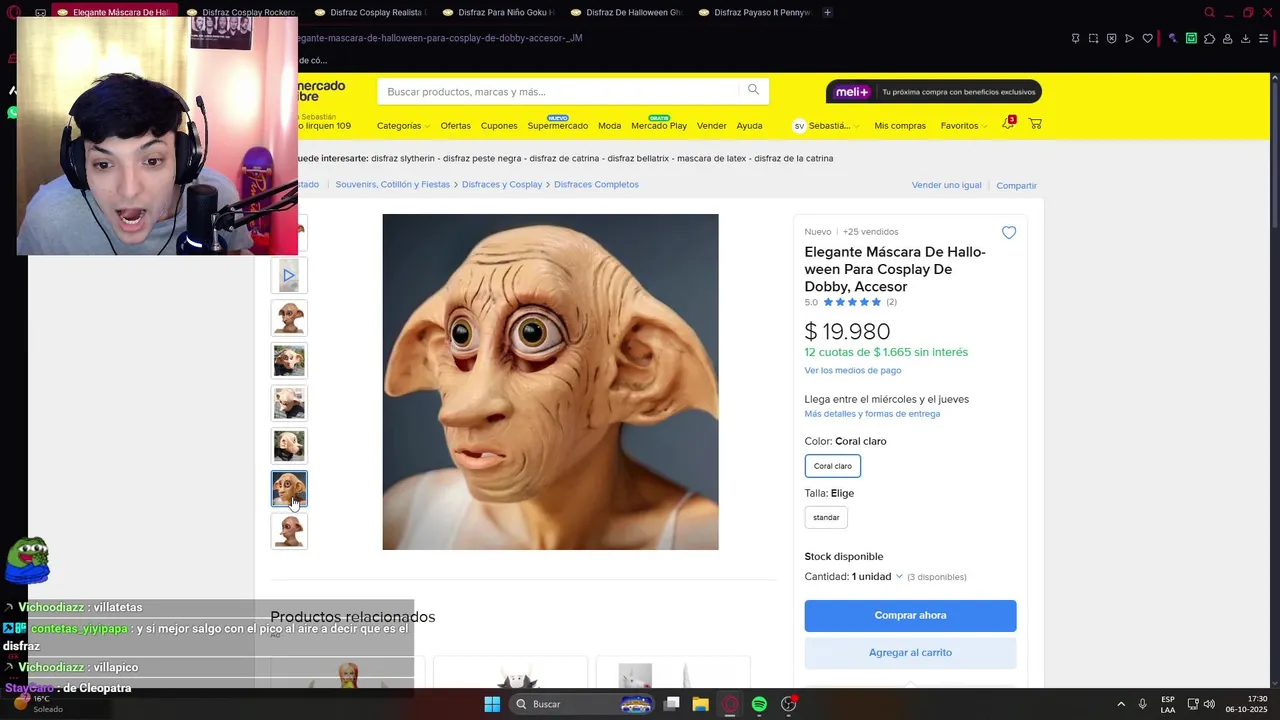The height and width of the screenshot is (720, 1280).
Task: Click the Agregar al carrito button
Action: (910, 652)
